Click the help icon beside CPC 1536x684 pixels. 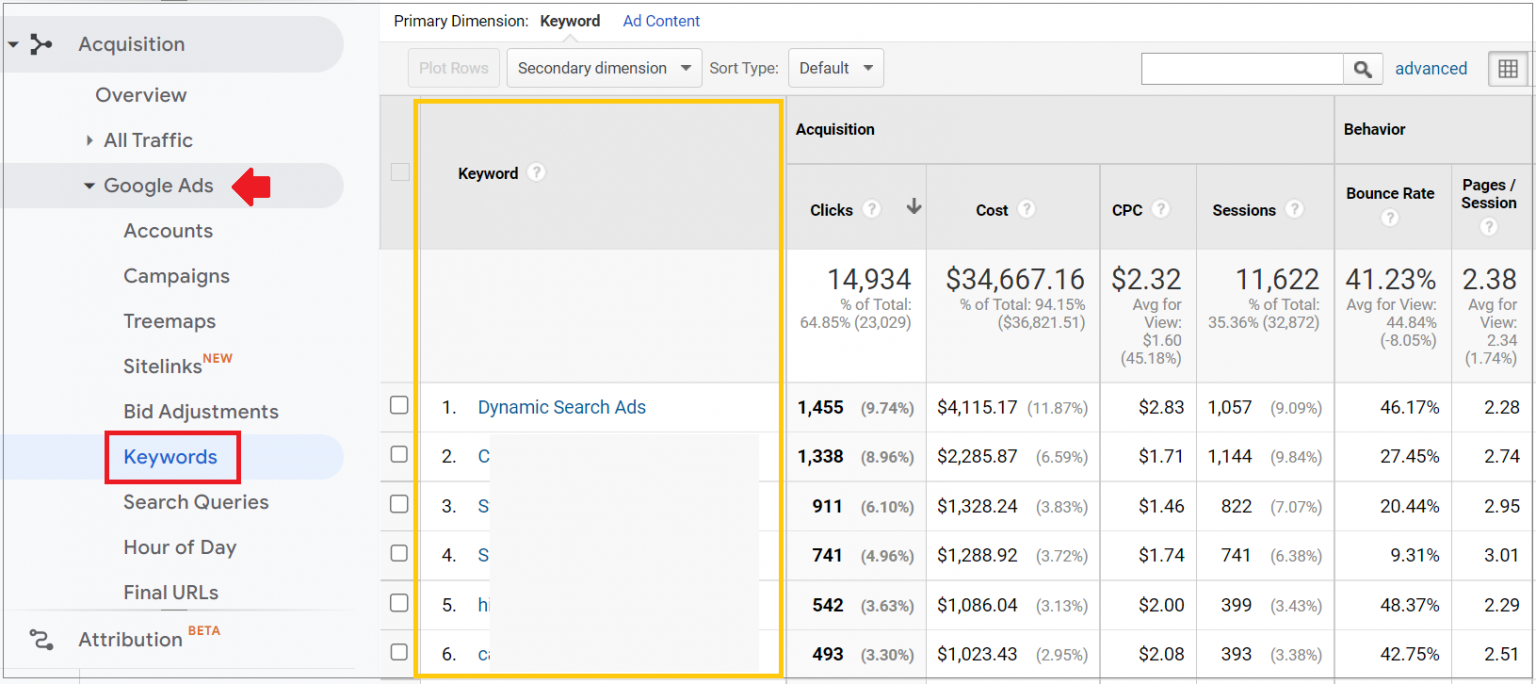[1161, 210]
